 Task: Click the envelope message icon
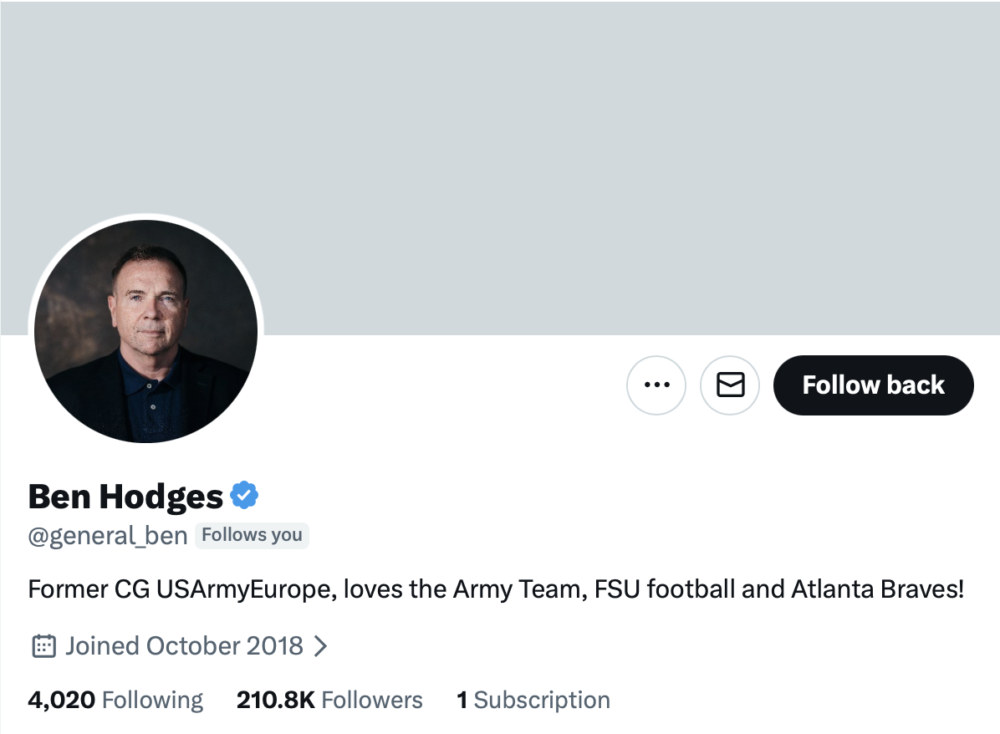[x=730, y=385]
